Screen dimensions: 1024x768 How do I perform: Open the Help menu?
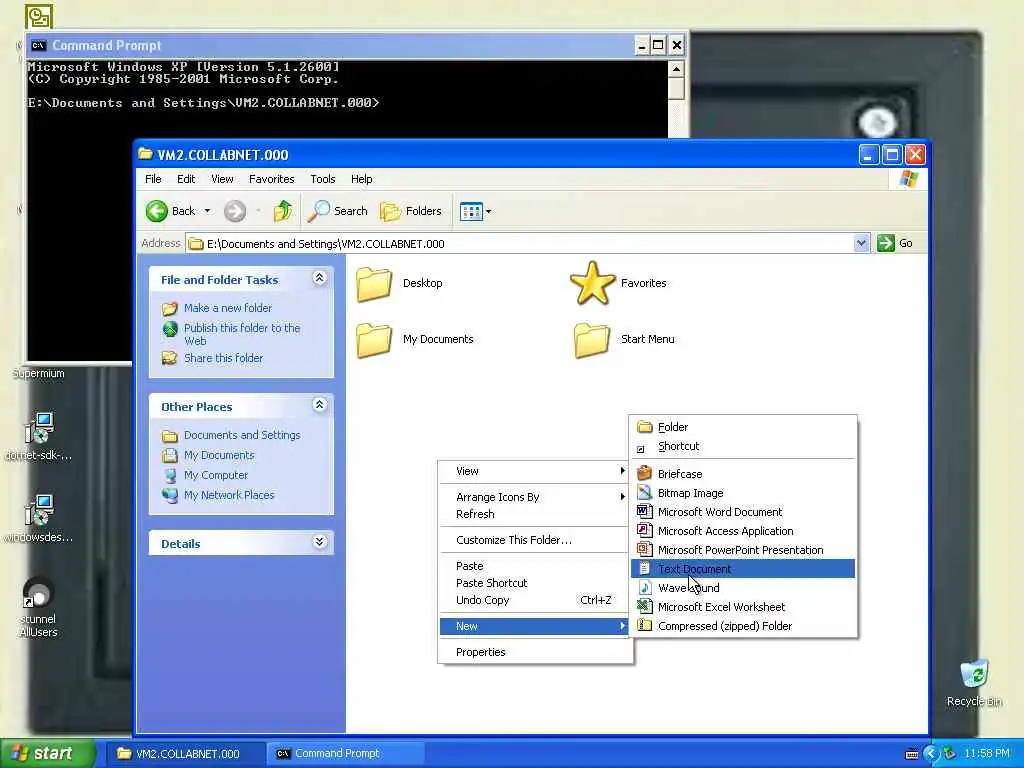[x=361, y=179]
